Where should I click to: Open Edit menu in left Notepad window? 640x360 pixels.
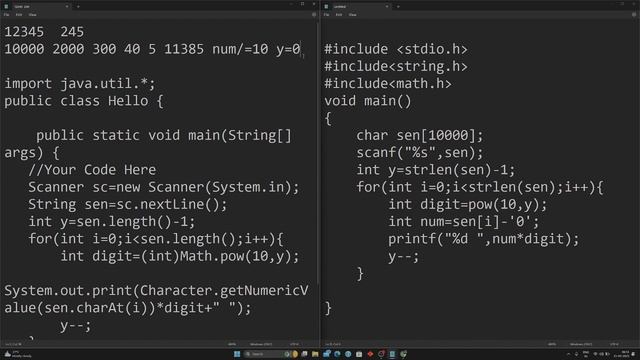pos(19,15)
